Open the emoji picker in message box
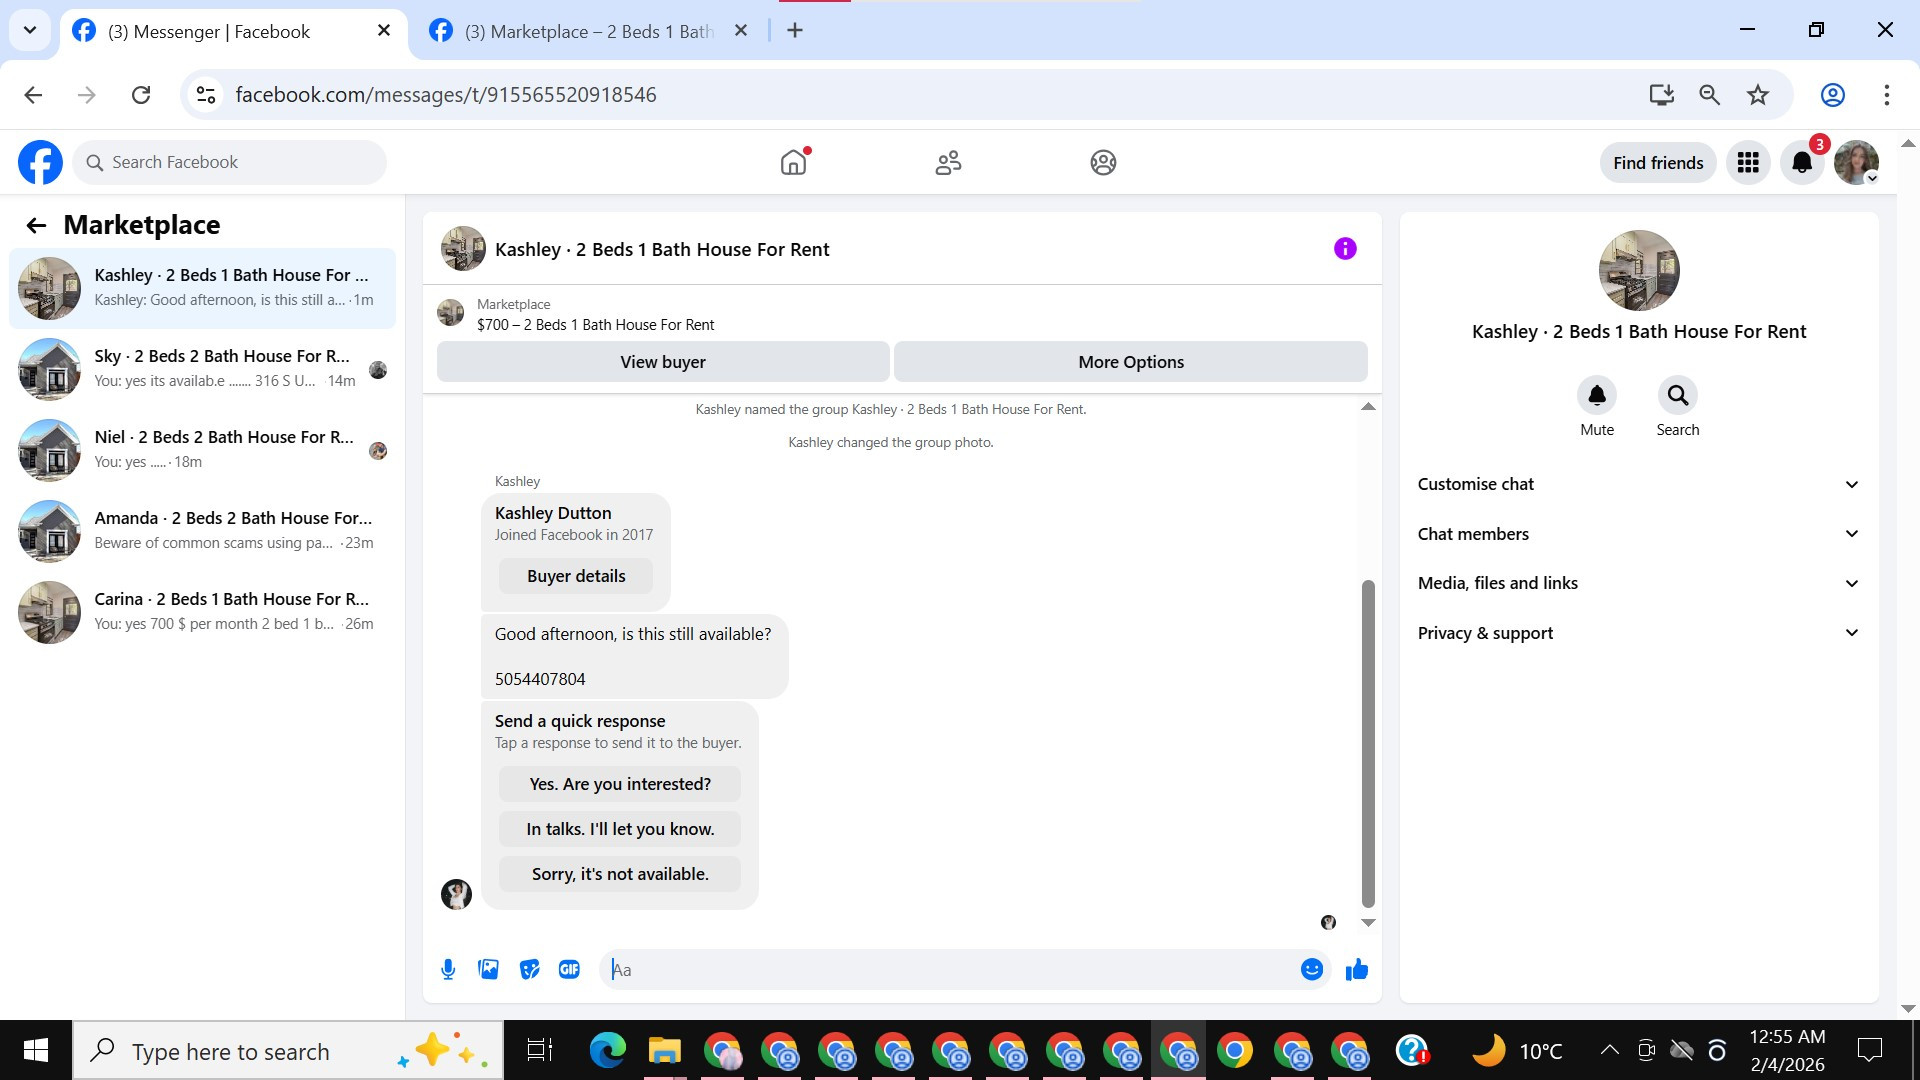The image size is (1920, 1080). point(1311,969)
